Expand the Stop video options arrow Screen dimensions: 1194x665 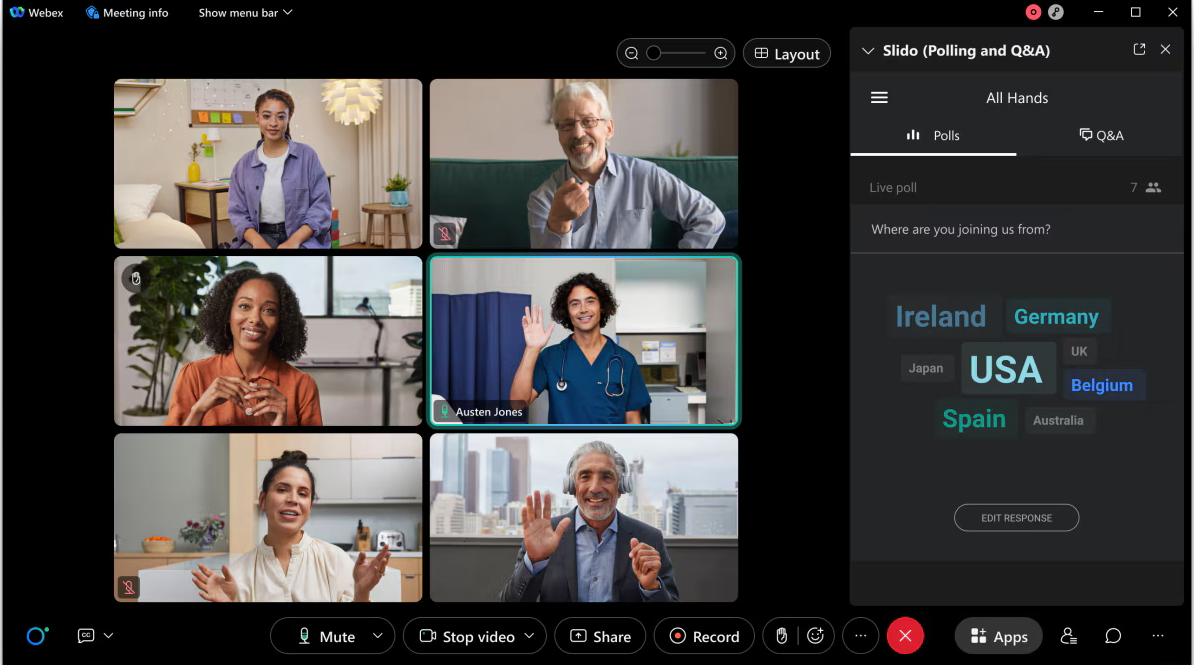click(x=530, y=636)
